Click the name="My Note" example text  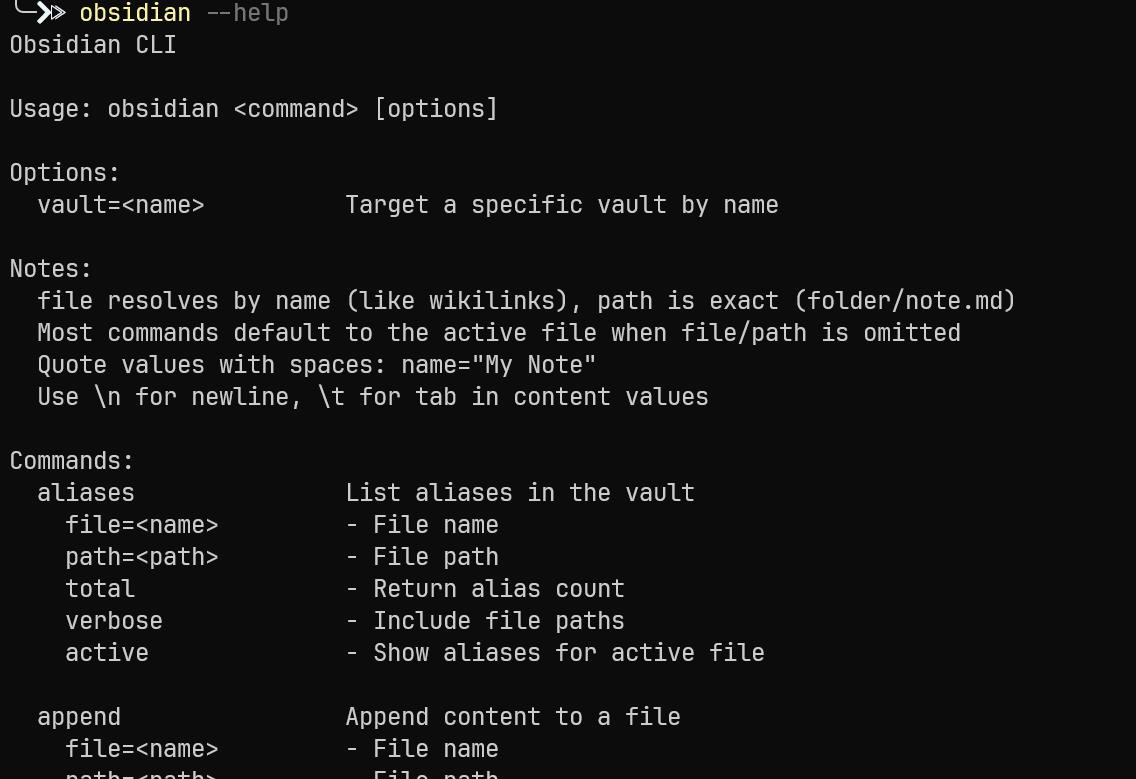click(x=499, y=365)
